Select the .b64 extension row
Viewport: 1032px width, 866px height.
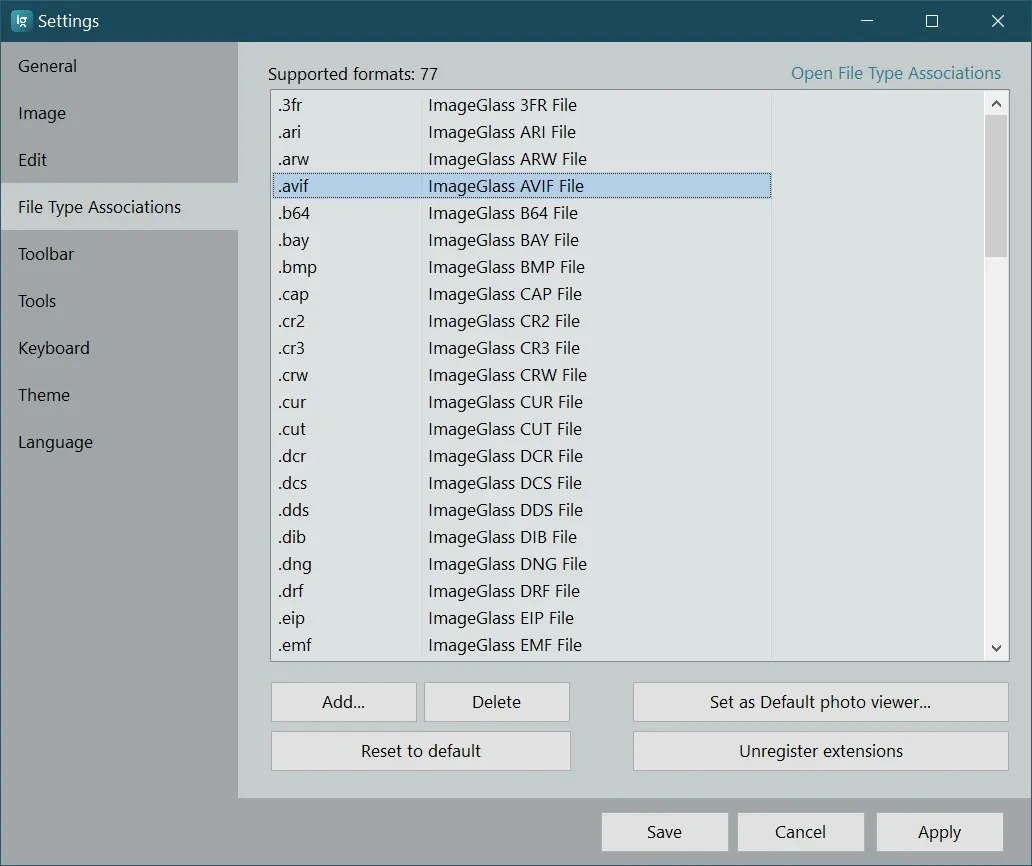[x=521, y=213]
